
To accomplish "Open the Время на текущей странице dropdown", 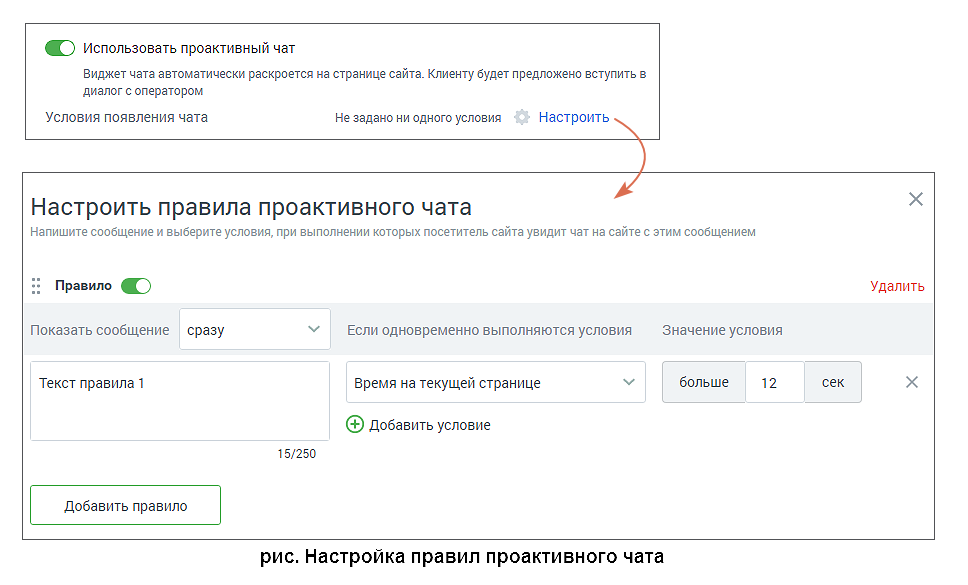I will pos(496,383).
